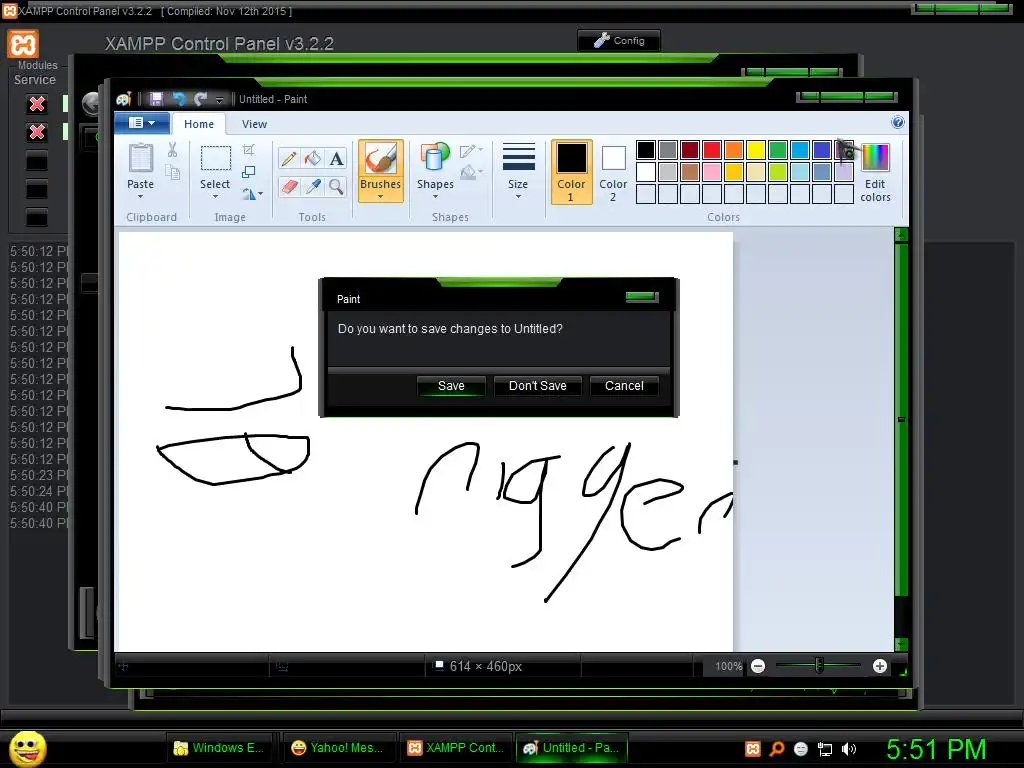Pick the yellow color swatch
Viewport: 1024px width, 768px height.
tap(756, 150)
